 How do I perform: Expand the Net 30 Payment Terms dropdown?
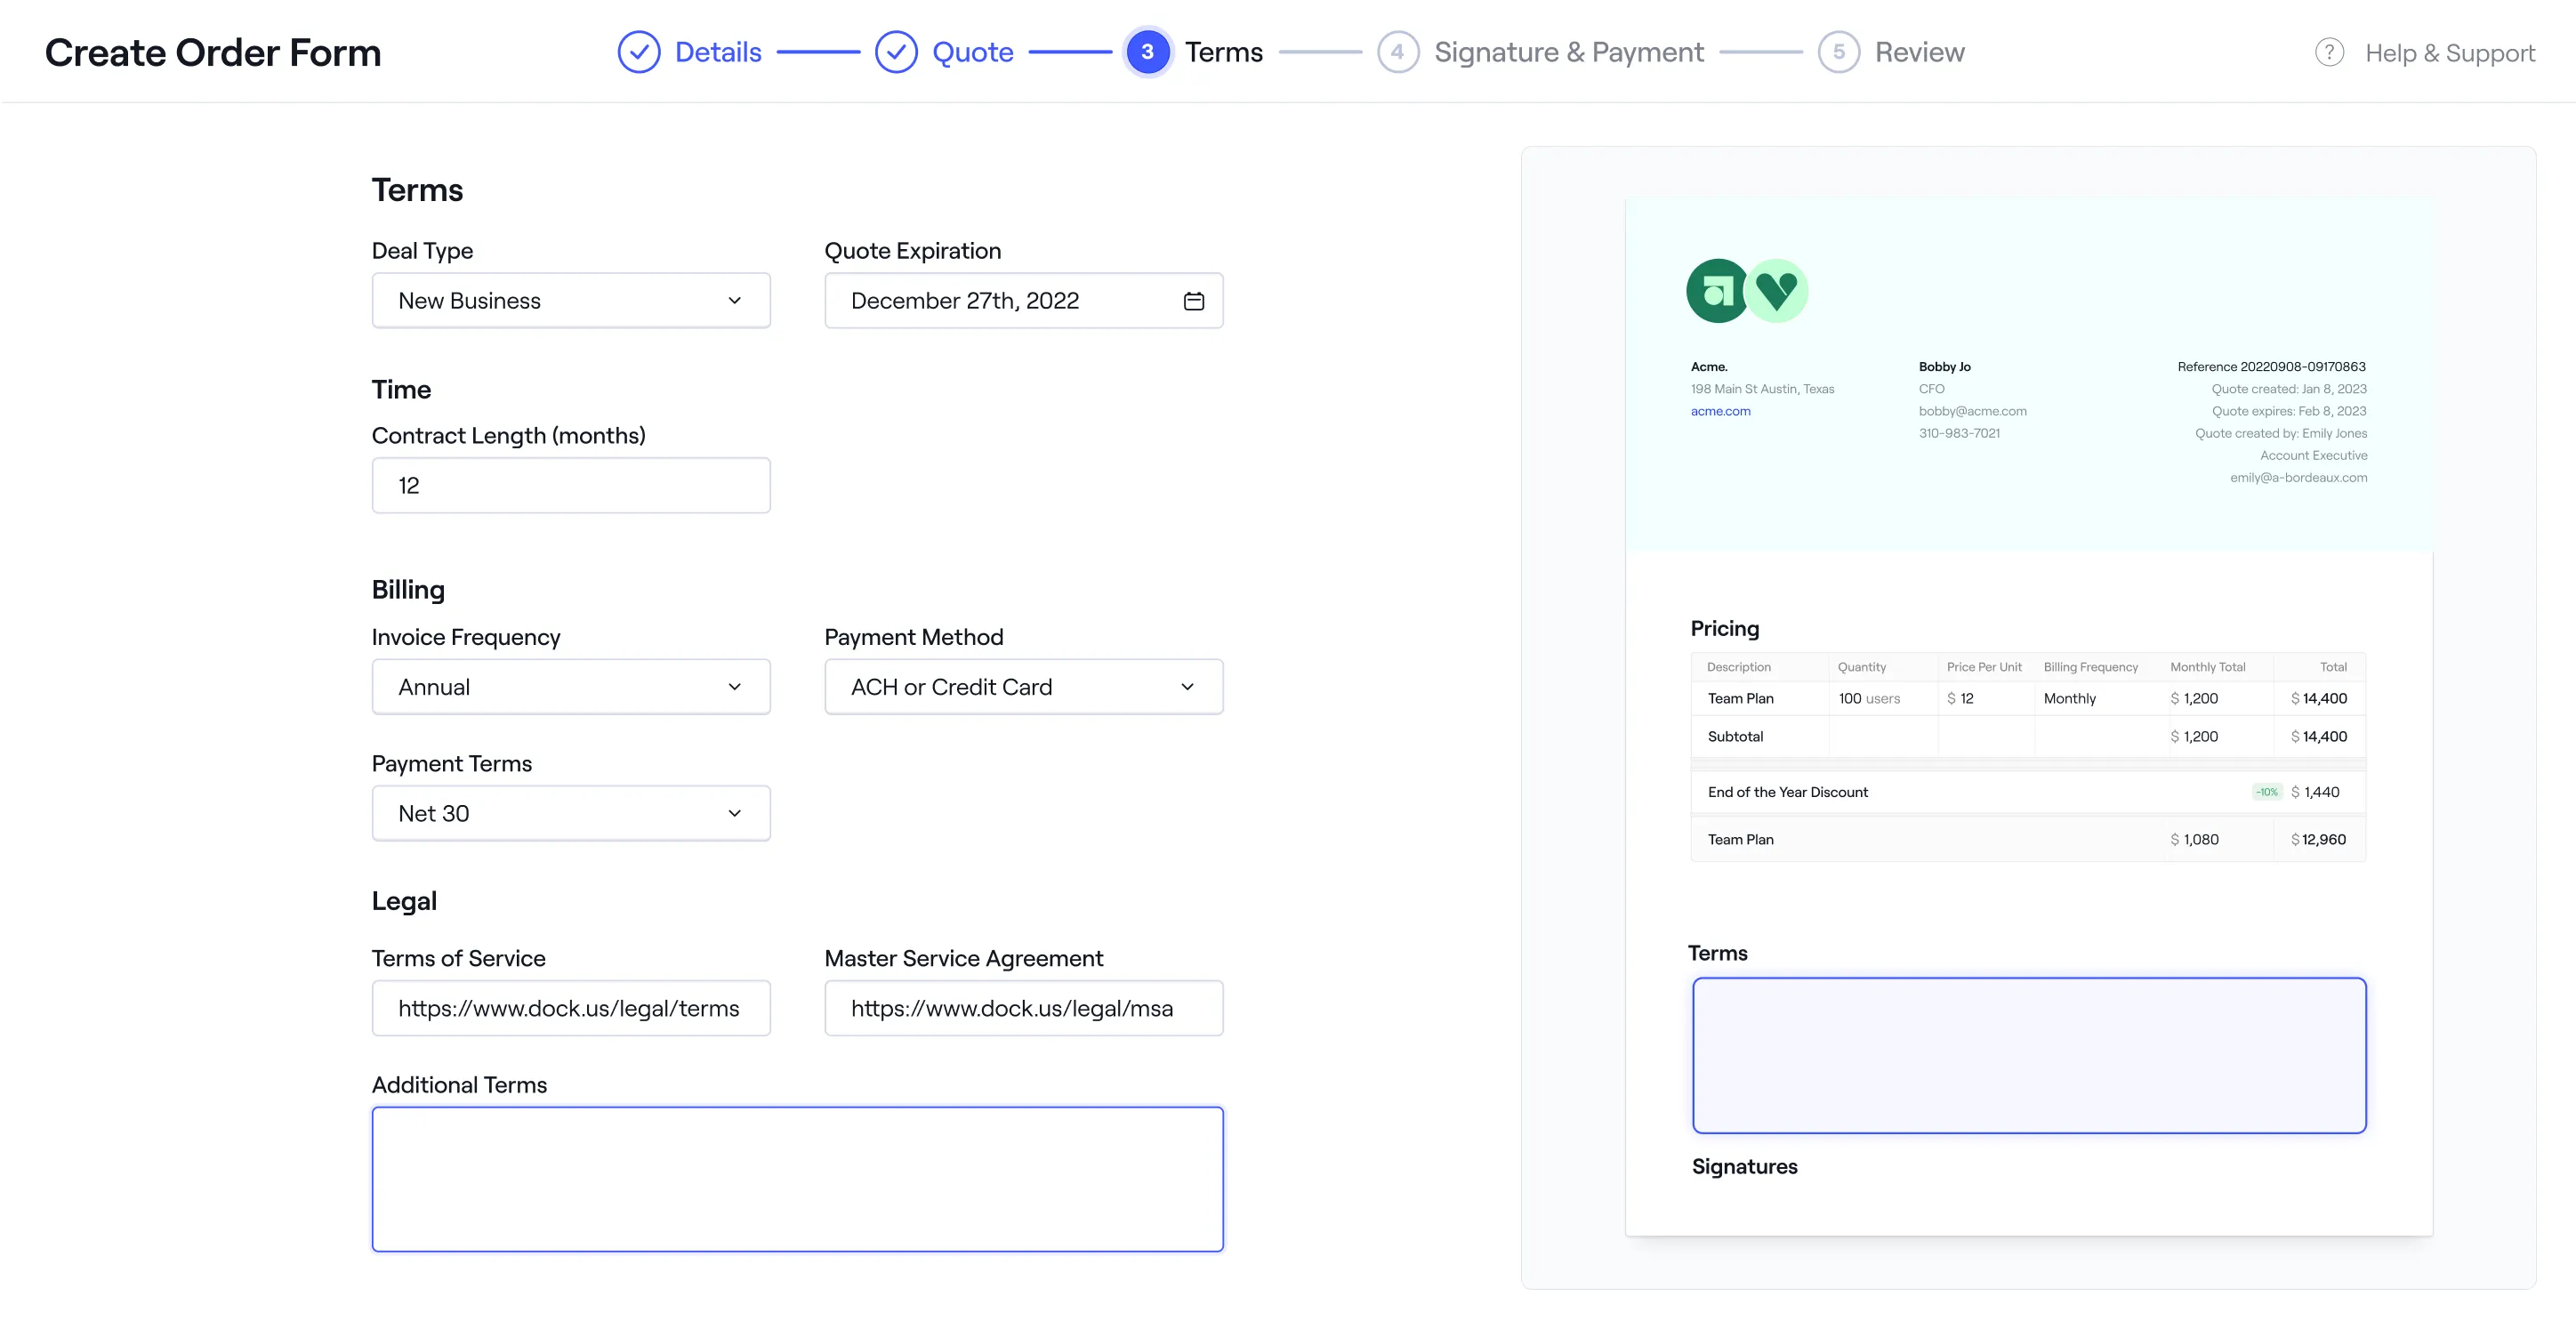(x=571, y=813)
